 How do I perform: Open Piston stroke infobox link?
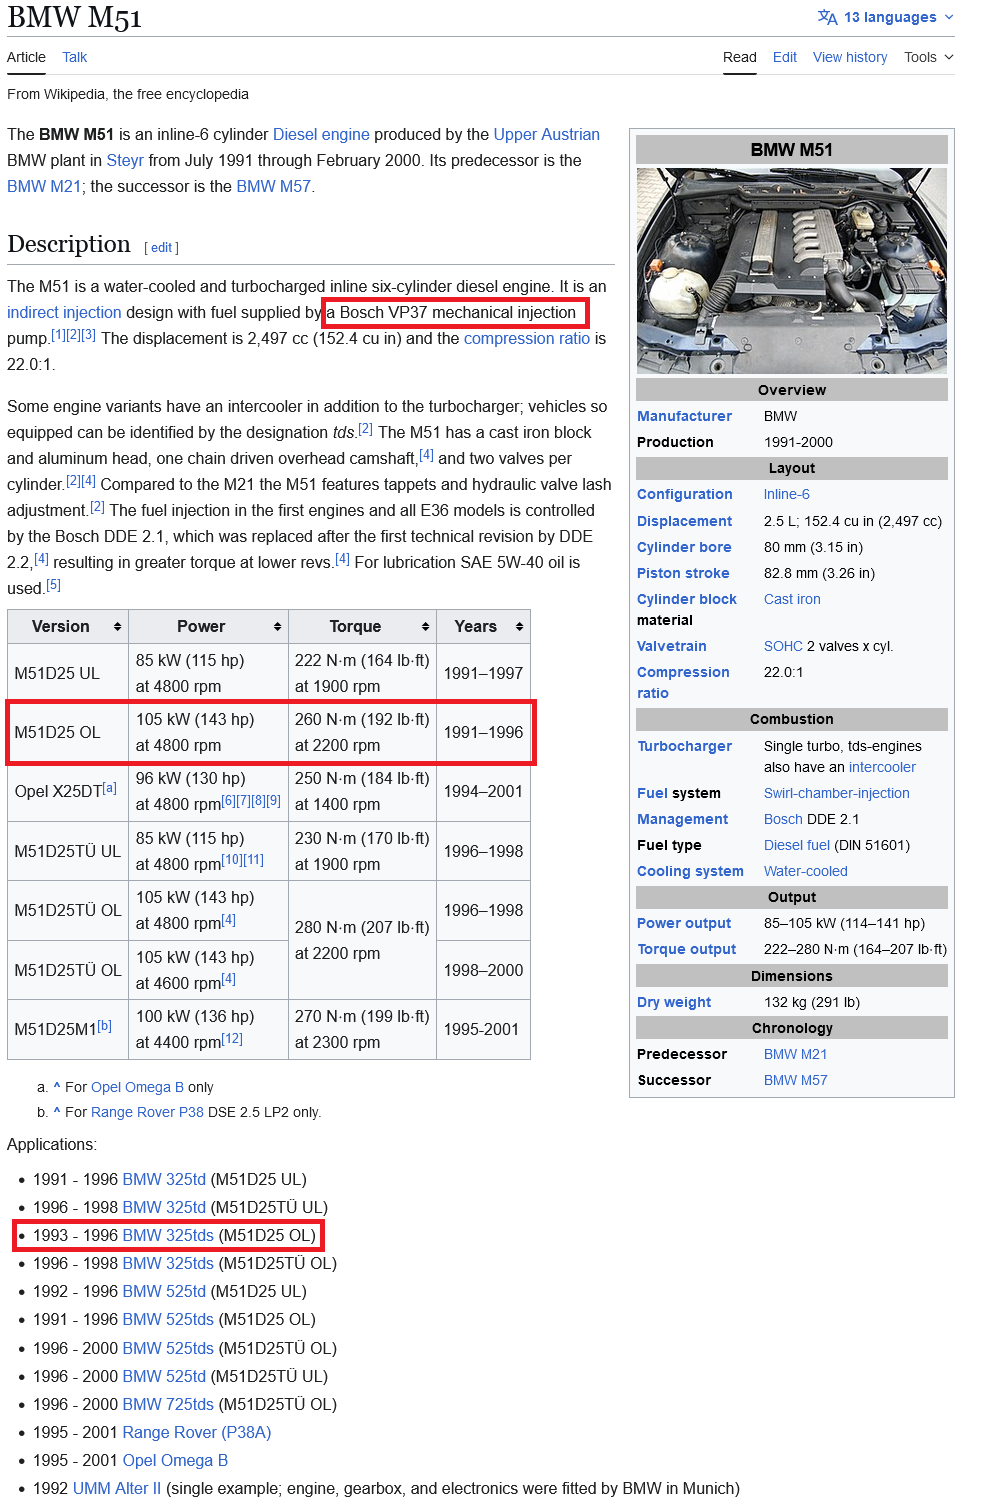click(x=683, y=573)
